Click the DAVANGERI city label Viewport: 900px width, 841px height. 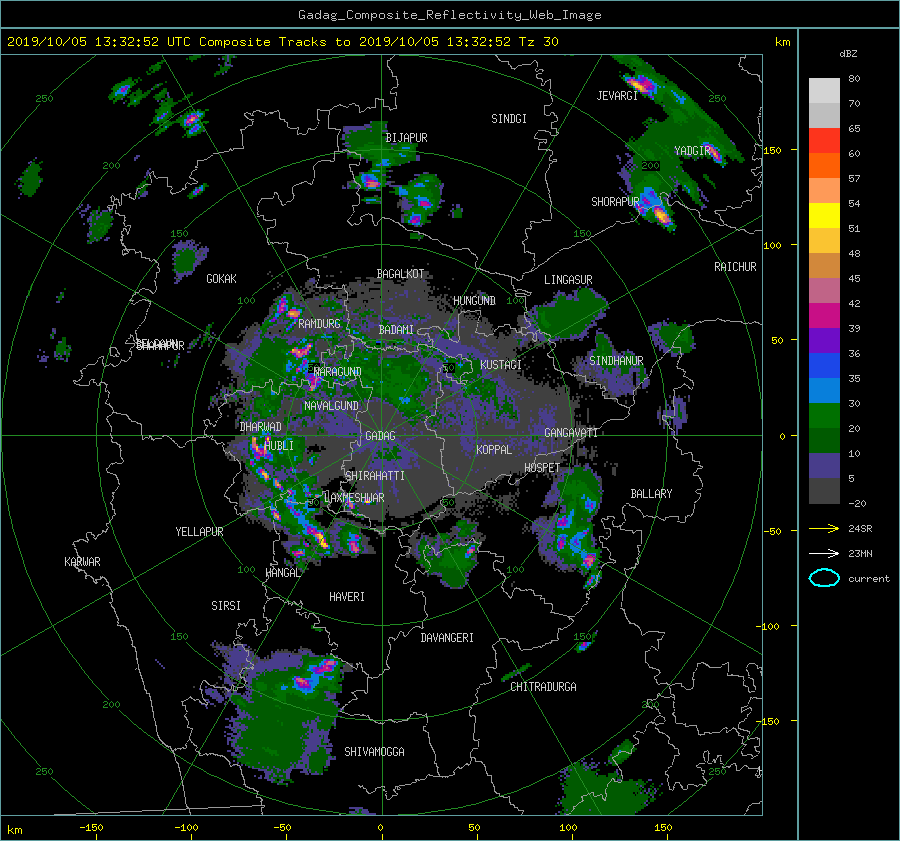point(447,638)
